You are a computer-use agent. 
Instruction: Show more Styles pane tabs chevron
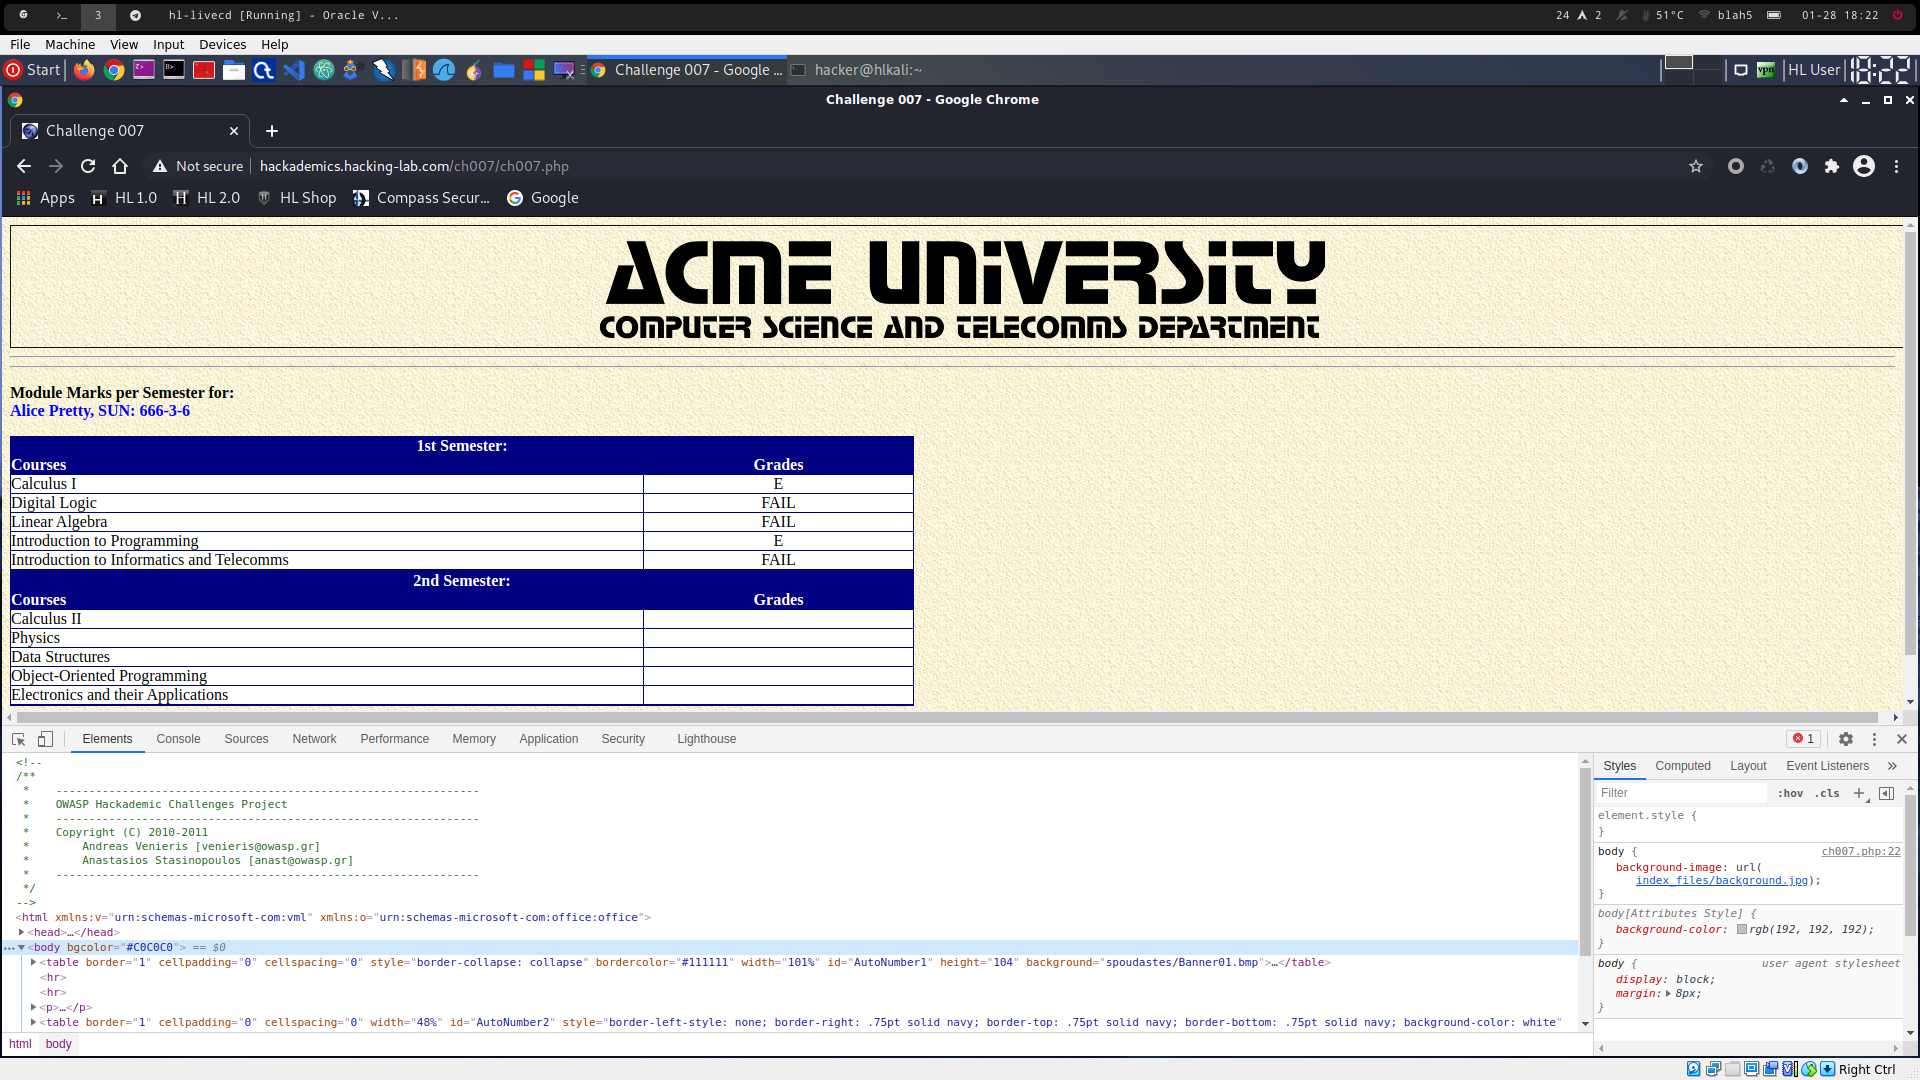click(x=1892, y=766)
